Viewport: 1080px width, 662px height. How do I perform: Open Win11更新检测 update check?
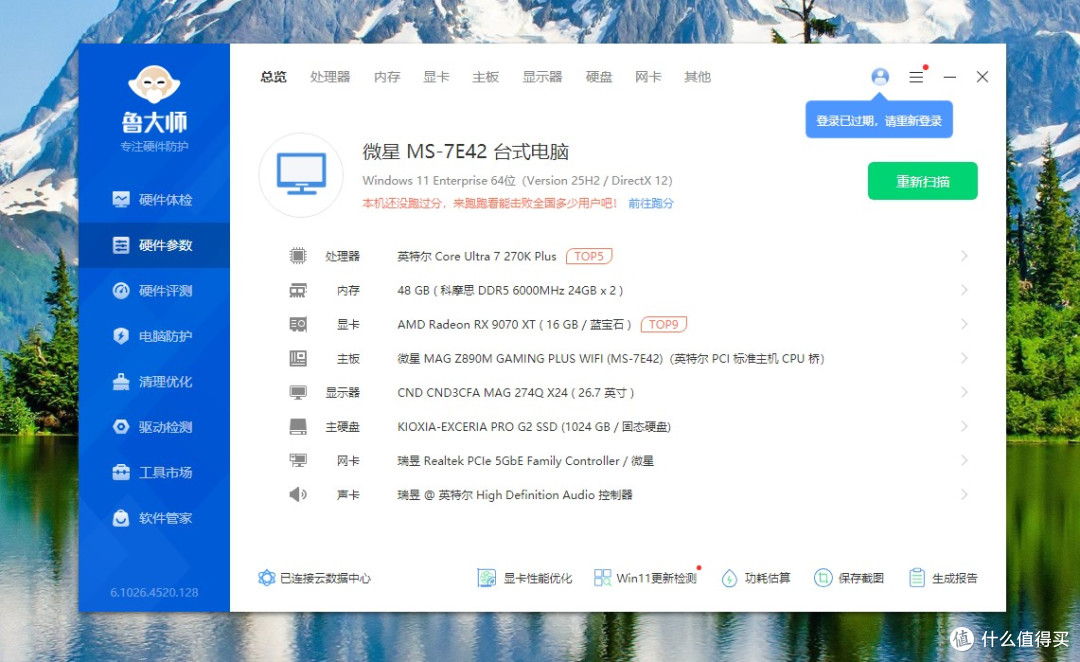[645, 578]
